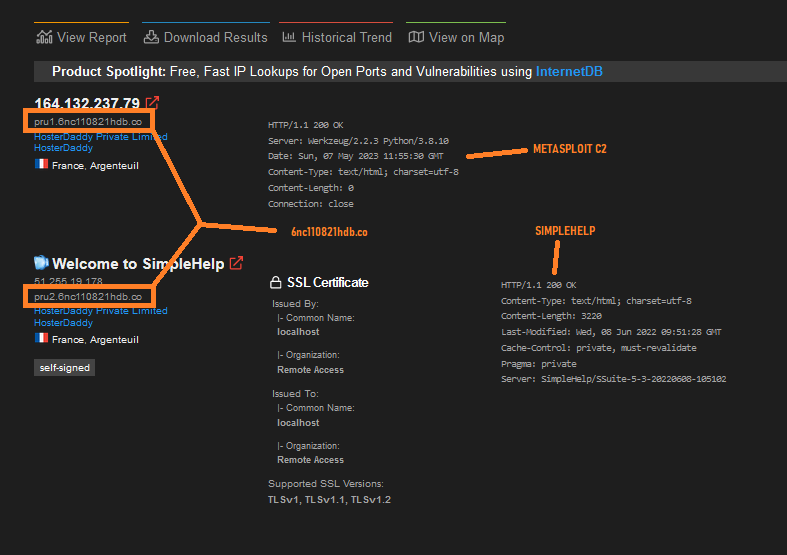The image size is (787, 555).
Task: Select the Last-Modified: Wed, 08 Jun 2022 line
Action: tap(611, 332)
